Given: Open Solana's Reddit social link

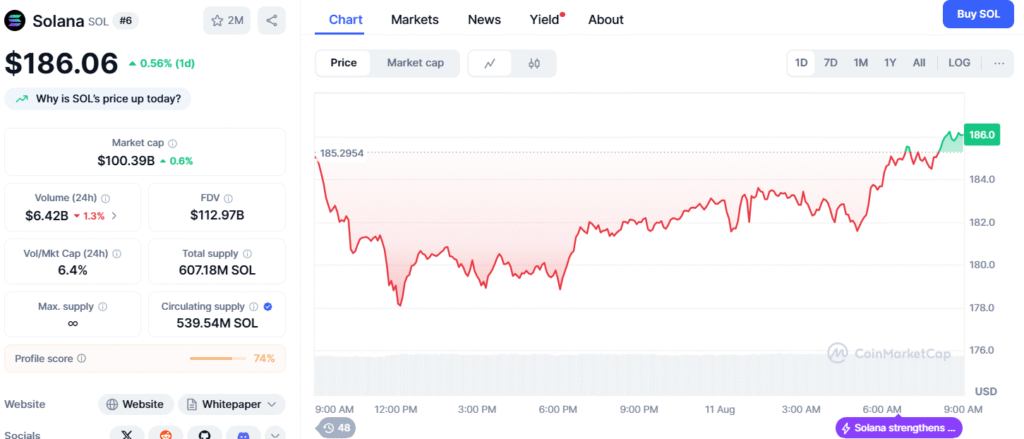Looking at the screenshot, I should pos(165,434).
